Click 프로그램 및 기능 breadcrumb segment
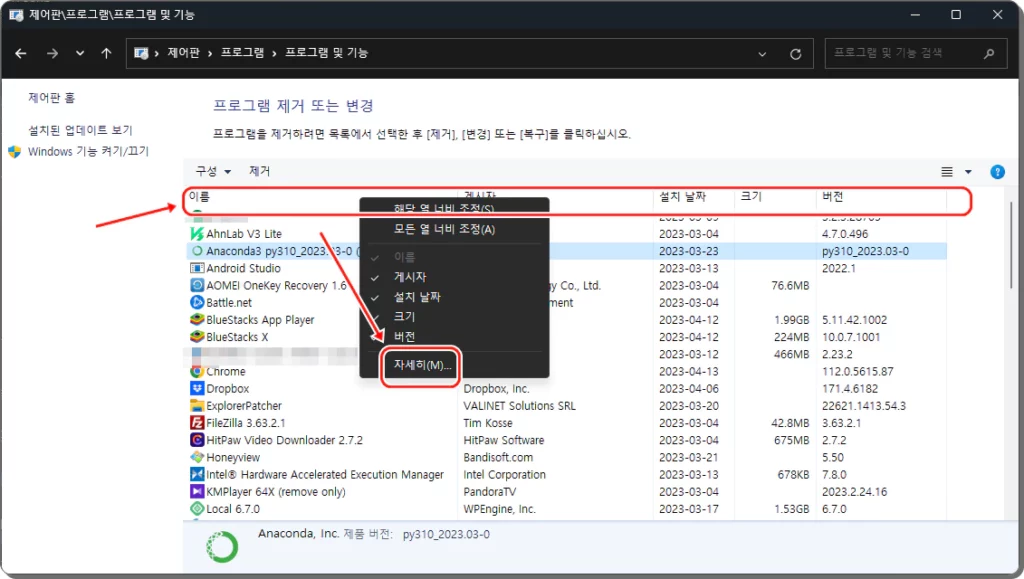The width and height of the screenshot is (1024, 579). tap(327, 53)
